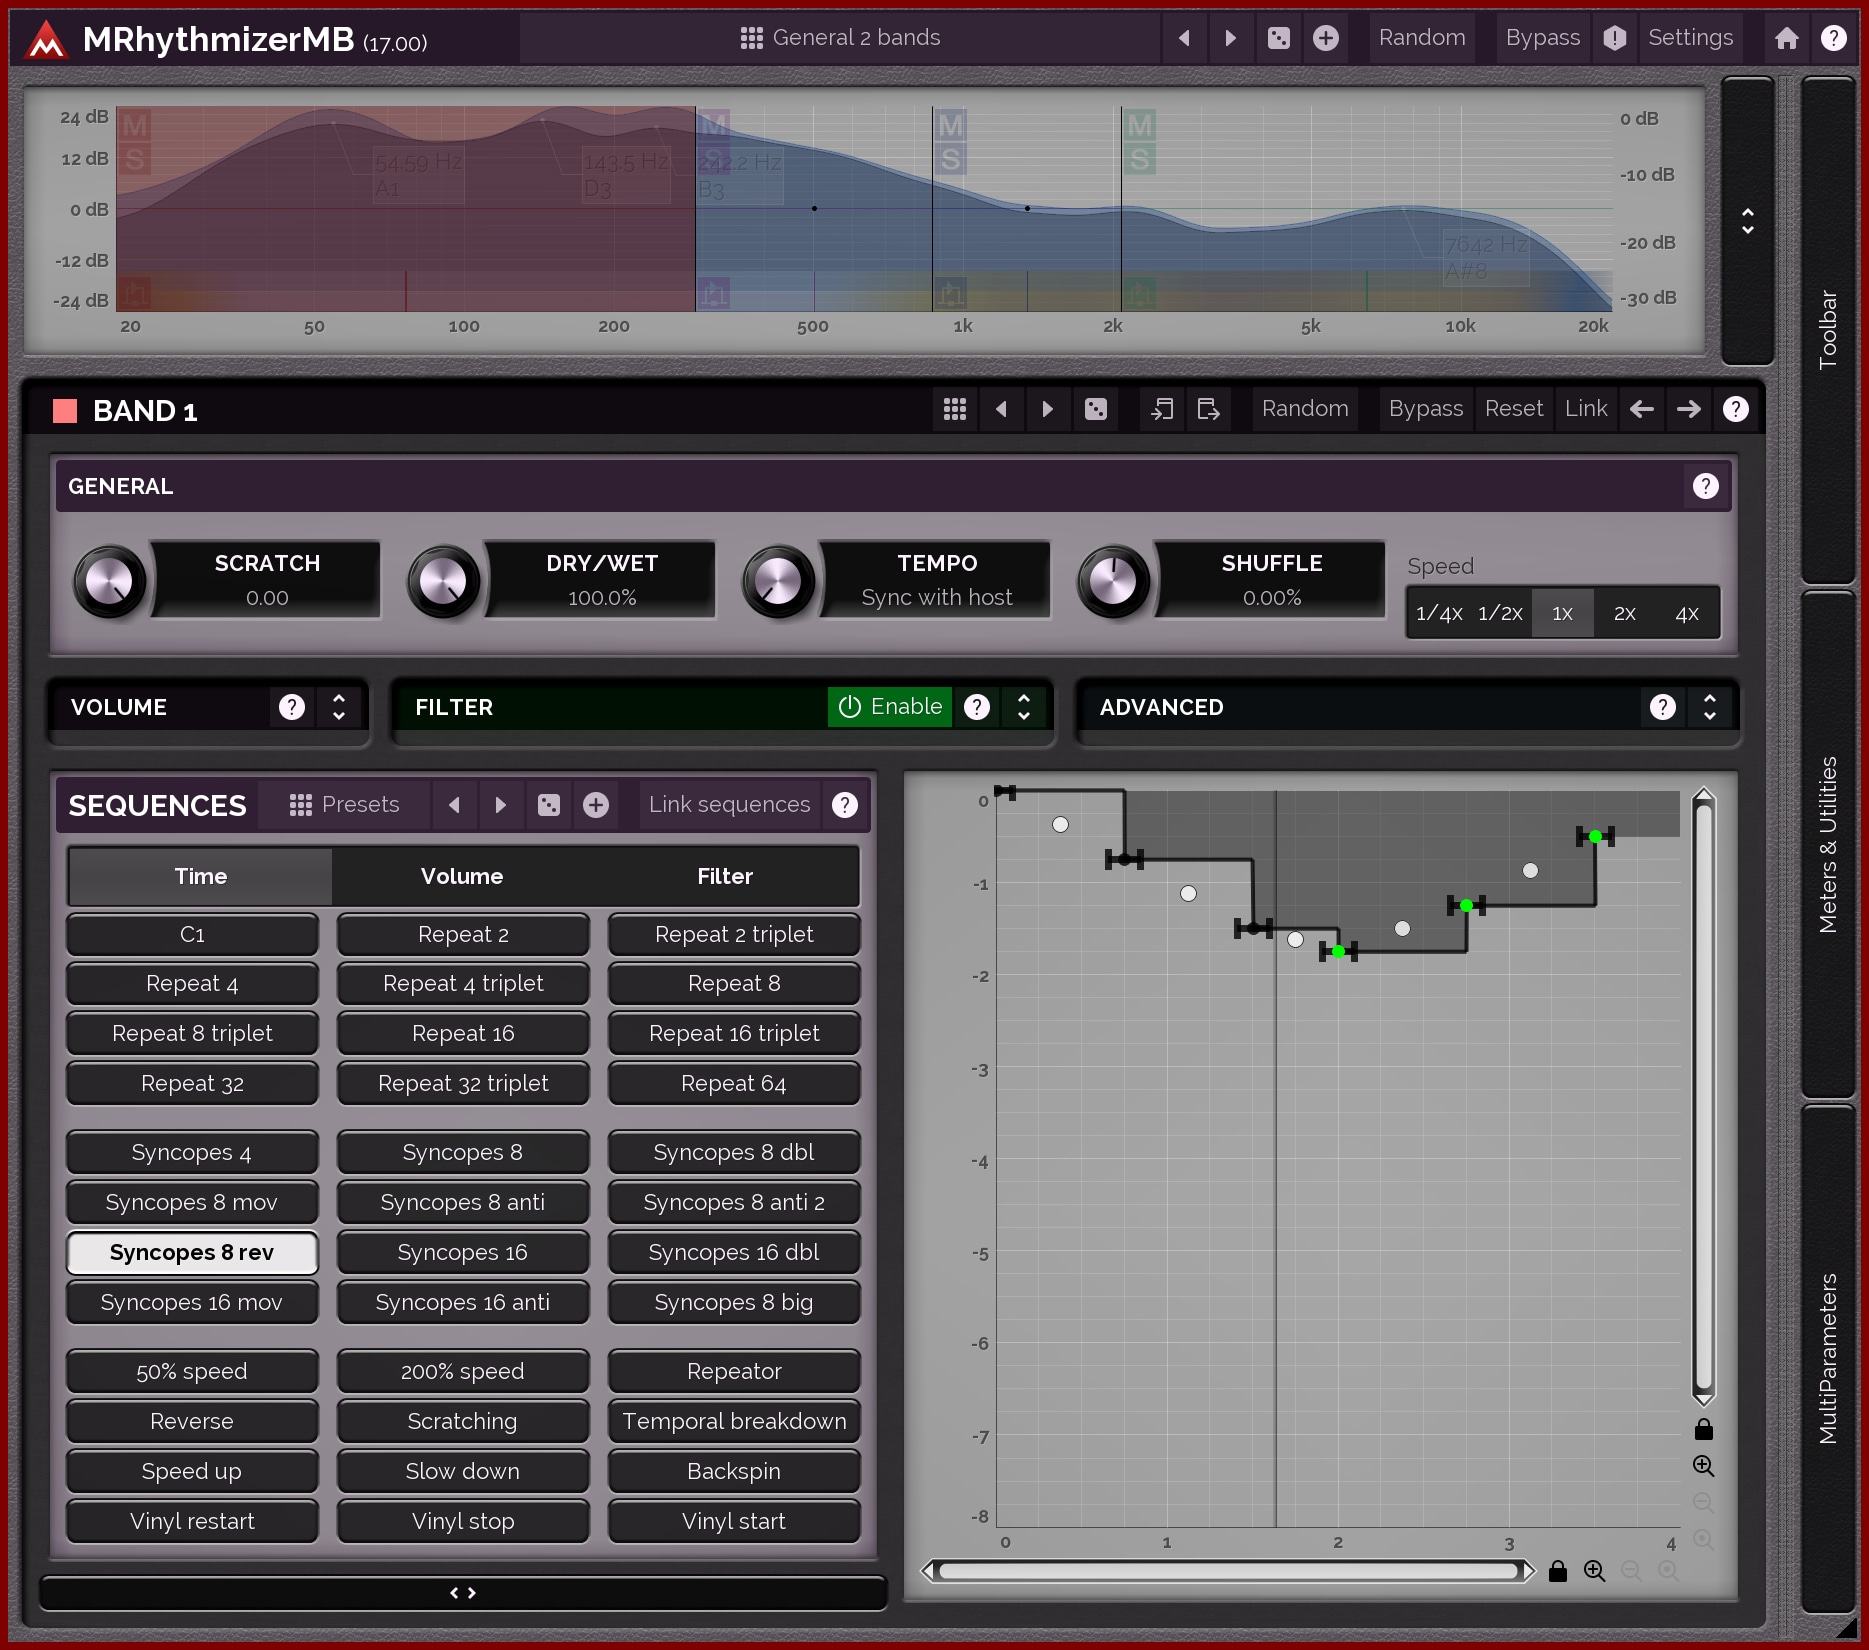Viewport: 1869px width, 1650px height.
Task: Click the Dry/Wet knob
Action: [x=443, y=581]
